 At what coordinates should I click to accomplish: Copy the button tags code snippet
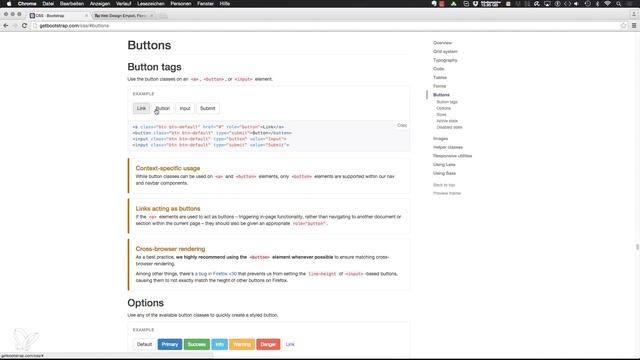402,125
